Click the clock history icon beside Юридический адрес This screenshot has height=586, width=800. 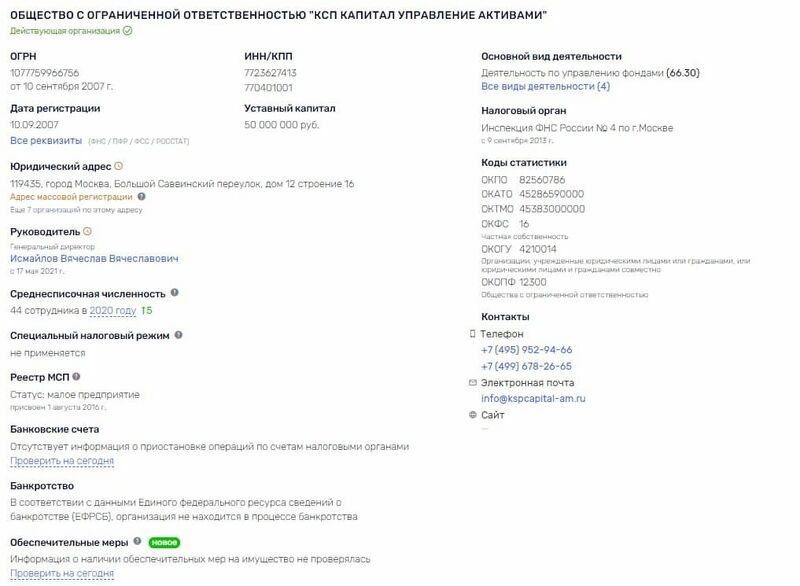[x=118, y=166]
